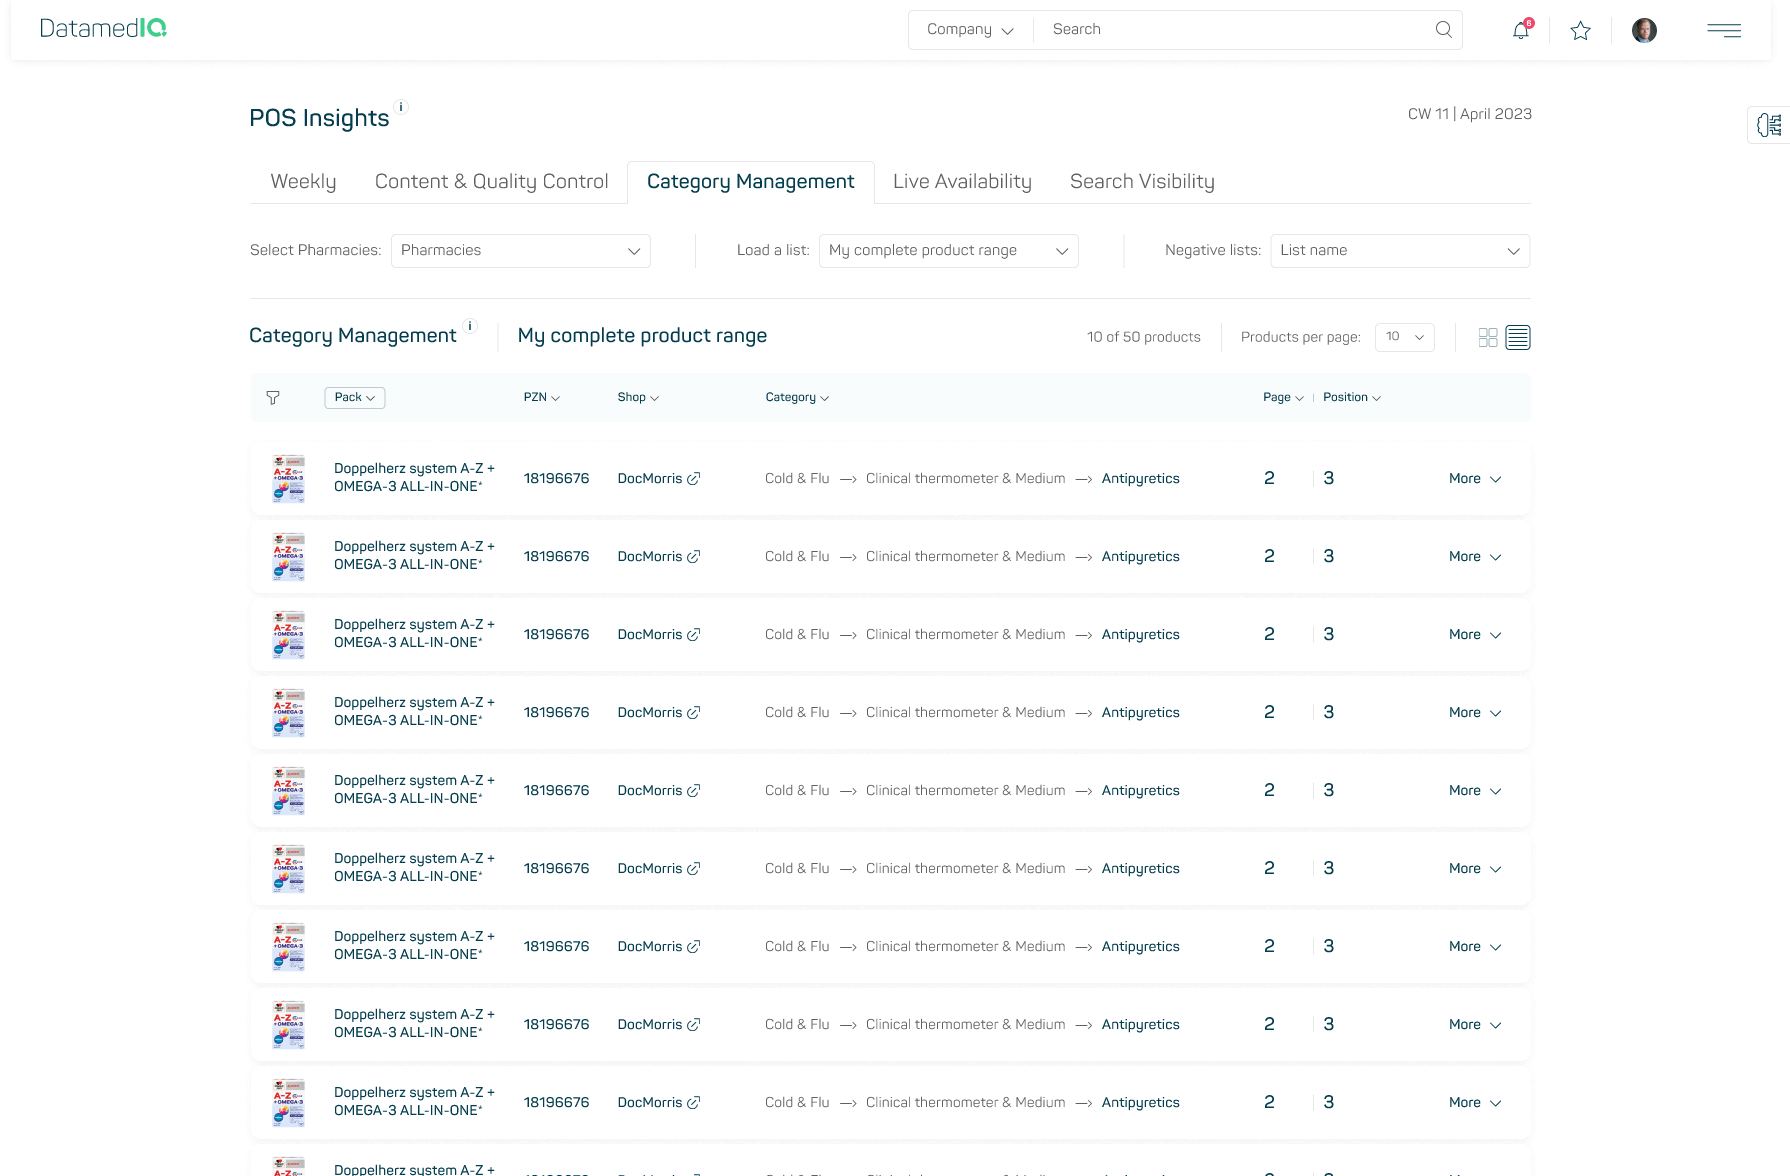1790x1176 pixels.
Task: Expand More in third product row
Action: click(1475, 635)
